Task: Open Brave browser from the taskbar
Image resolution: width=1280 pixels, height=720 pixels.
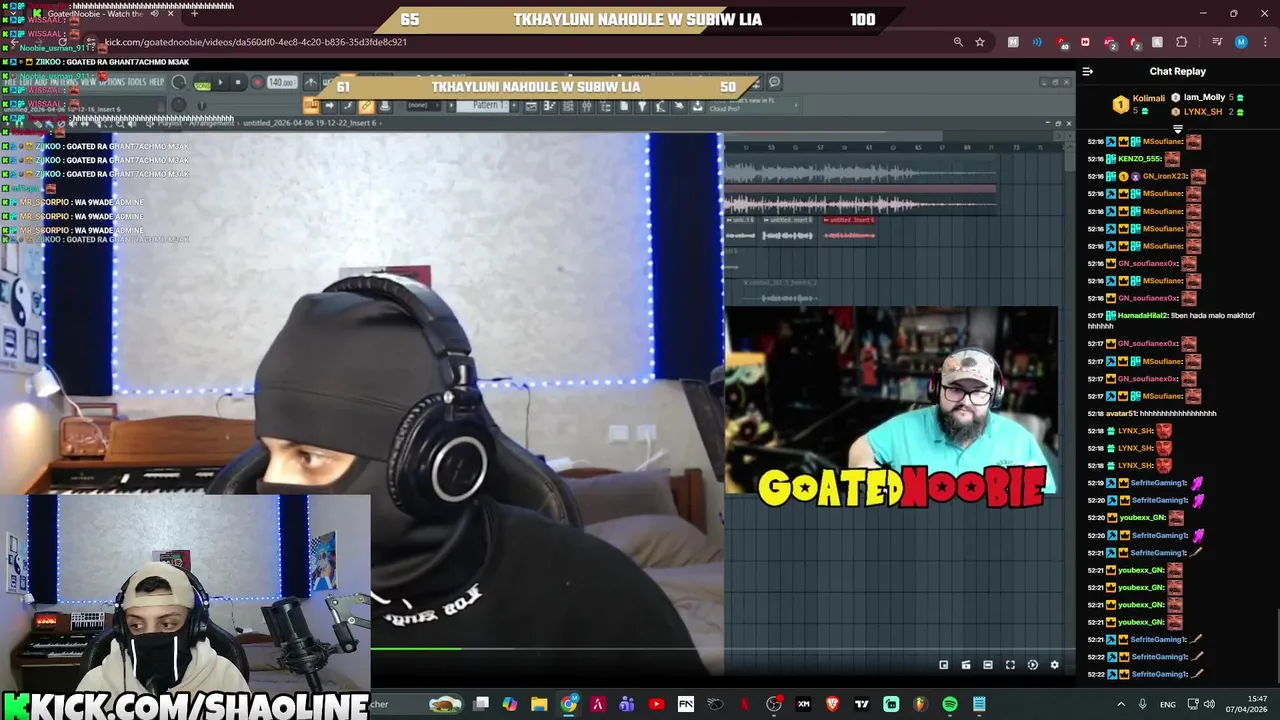Action: (832, 704)
